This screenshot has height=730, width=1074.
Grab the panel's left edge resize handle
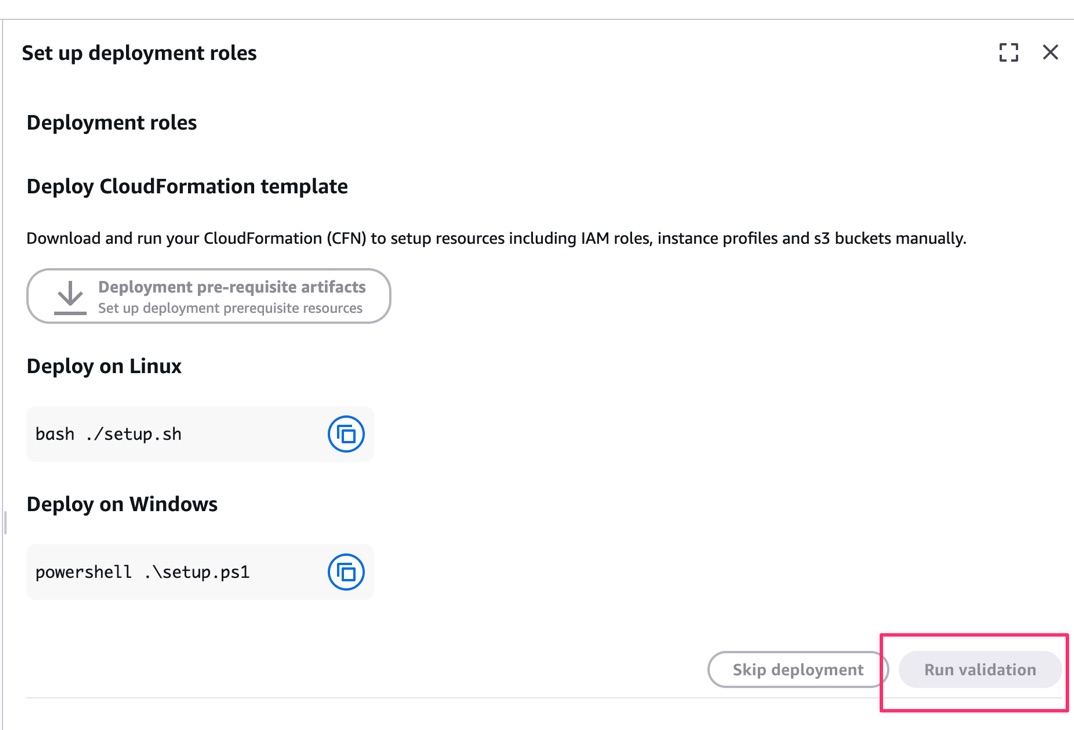tap(5, 522)
